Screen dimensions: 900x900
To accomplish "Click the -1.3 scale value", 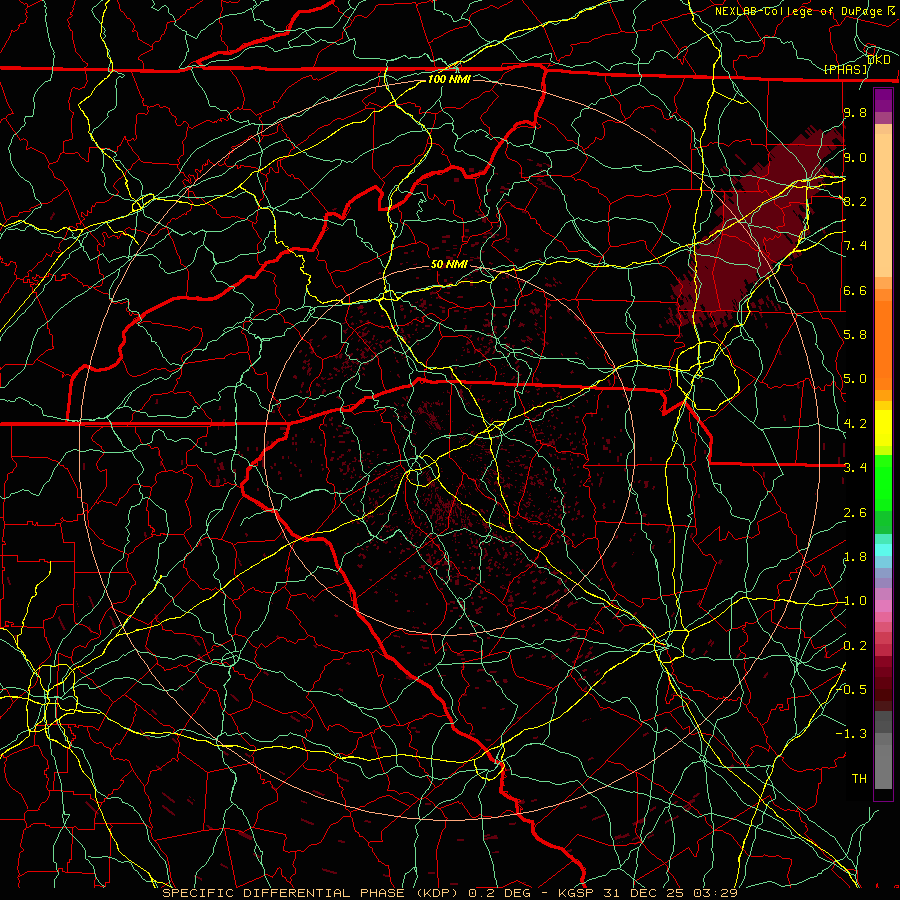I will pos(852,734).
